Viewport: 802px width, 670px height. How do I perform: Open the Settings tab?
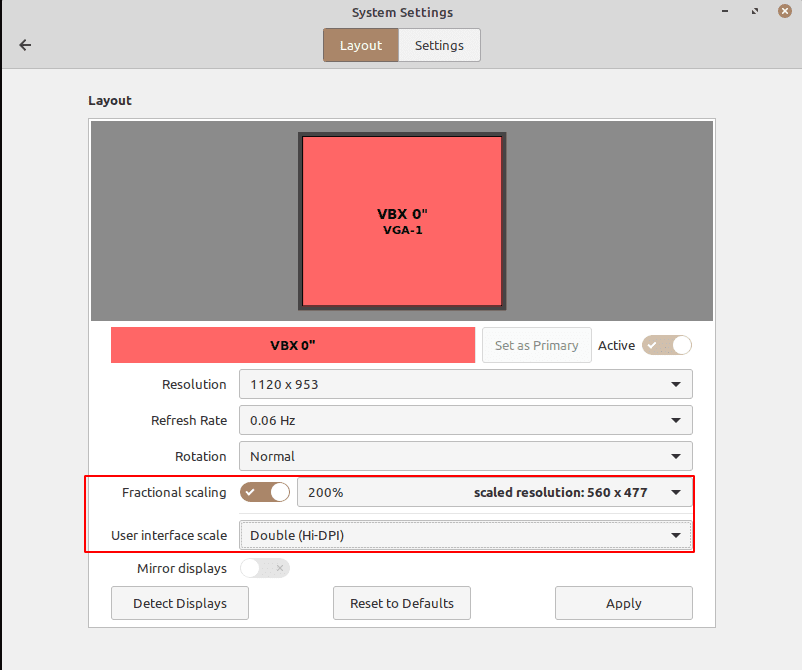coord(439,45)
